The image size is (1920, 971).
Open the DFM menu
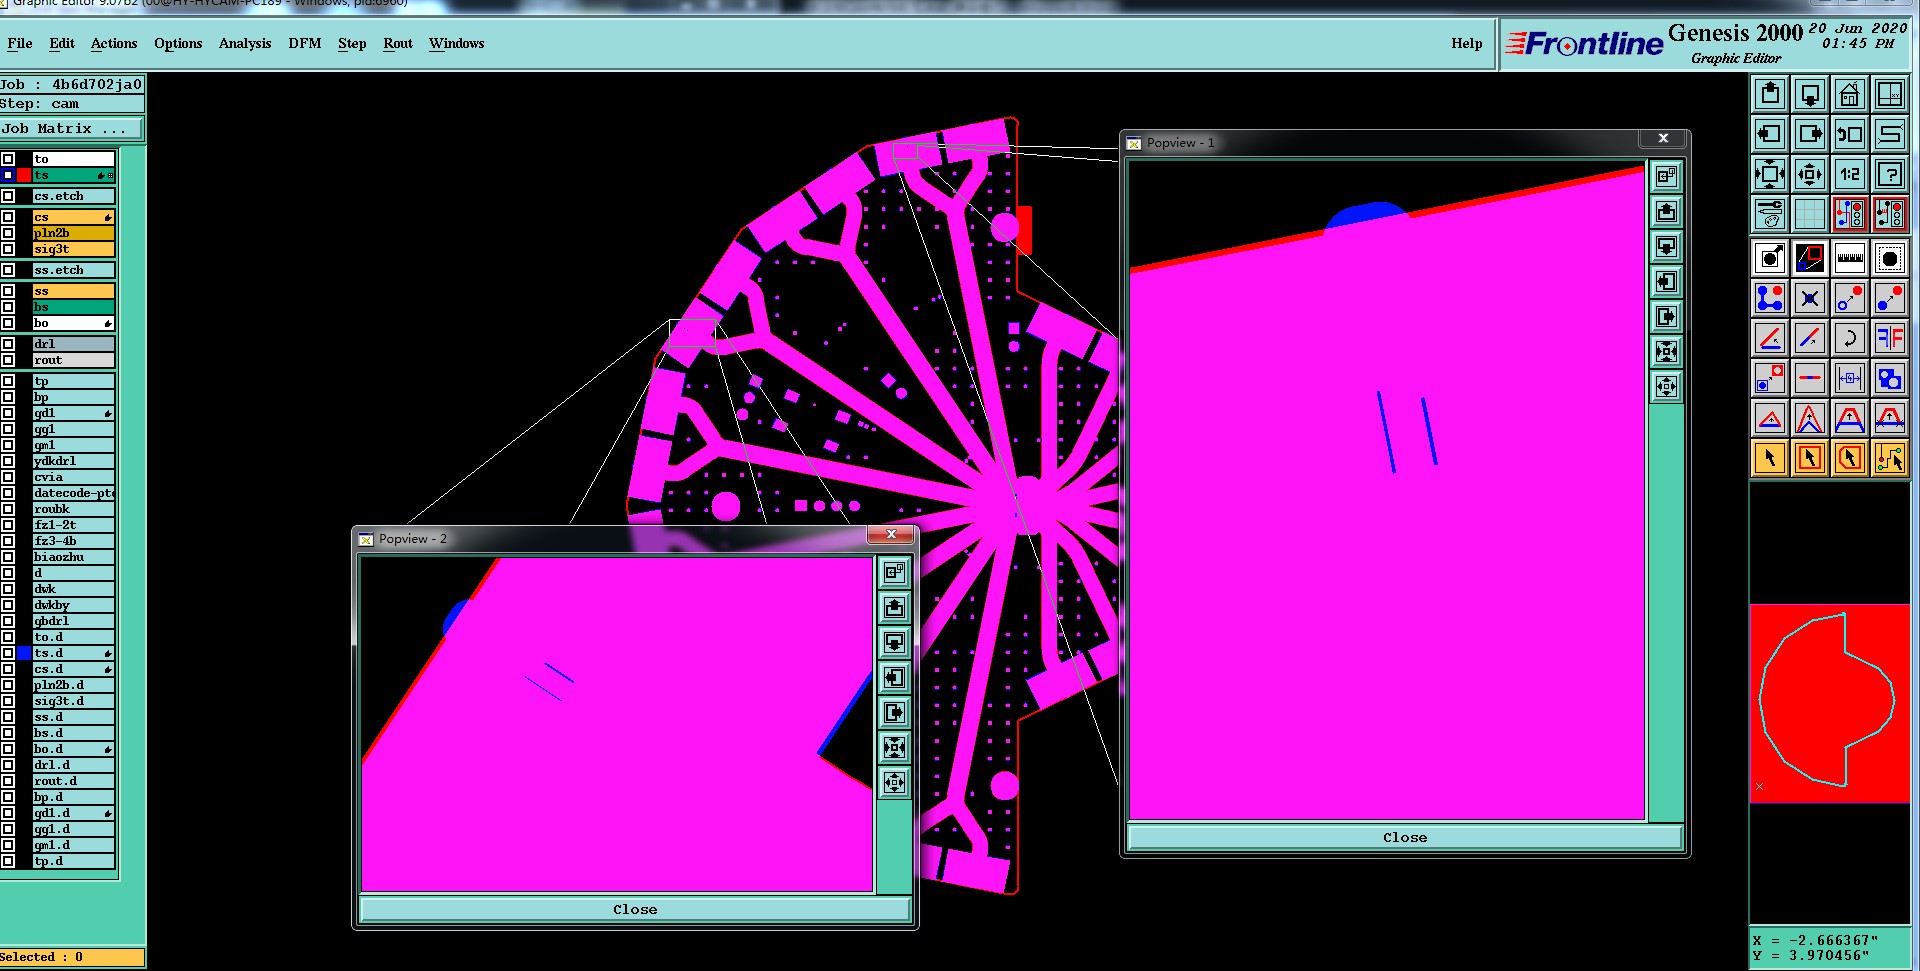click(x=305, y=43)
